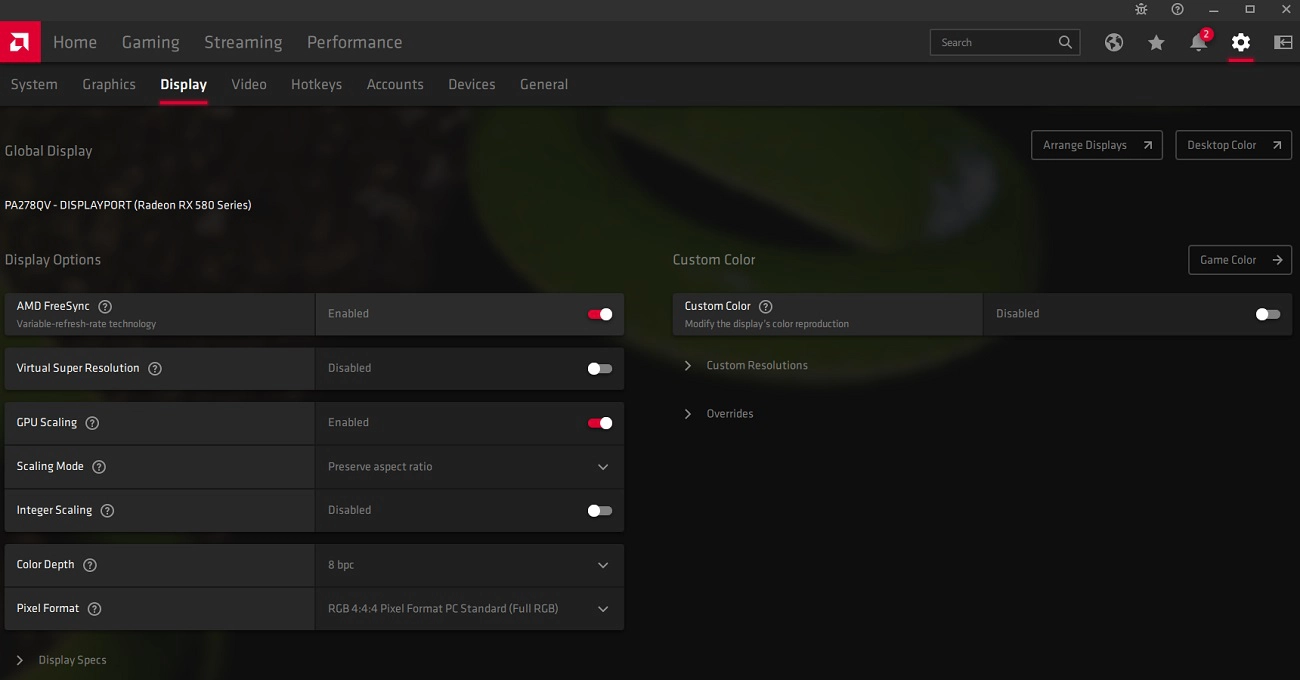The image size is (1300, 680).
Task: Open the Performance tab
Action: click(x=354, y=42)
